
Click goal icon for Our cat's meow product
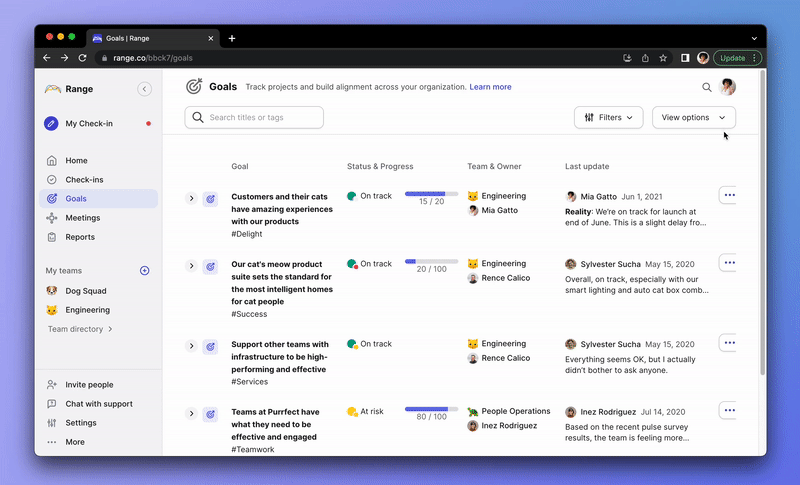pyautogui.click(x=210, y=267)
